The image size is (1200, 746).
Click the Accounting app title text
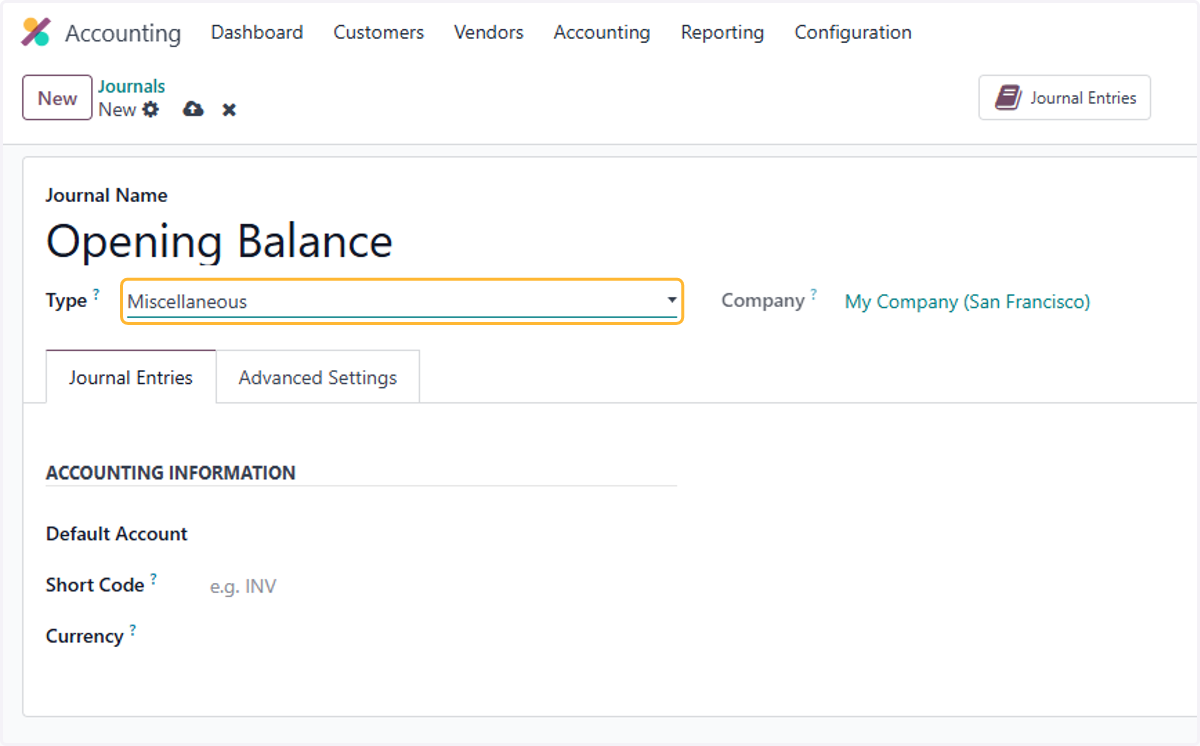click(x=123, y=33)
